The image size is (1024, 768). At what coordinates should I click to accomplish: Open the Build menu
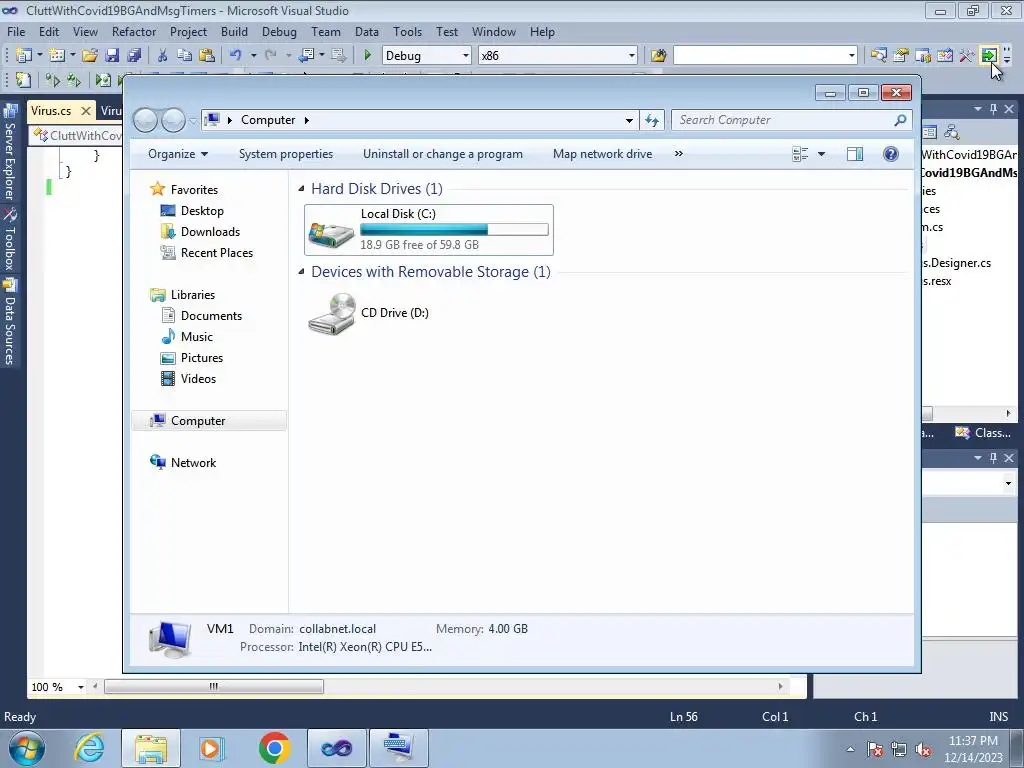(234, 32)
